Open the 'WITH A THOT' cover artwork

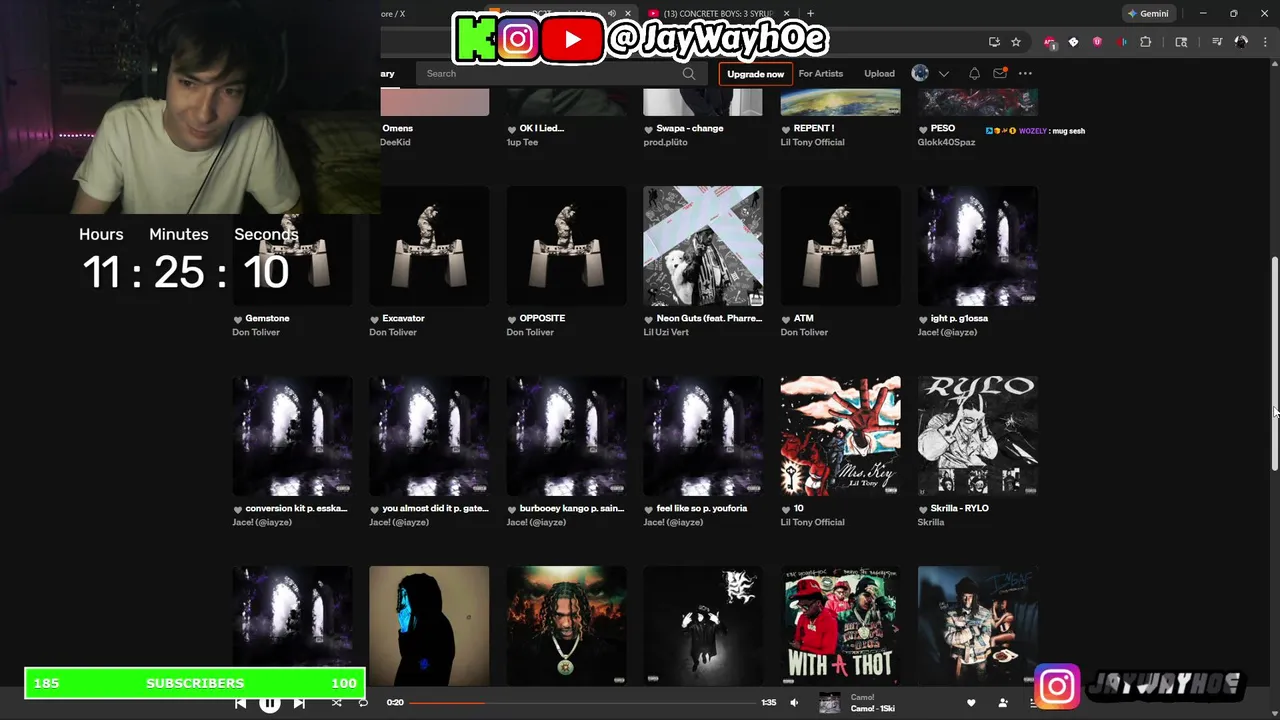click(840, 626)
